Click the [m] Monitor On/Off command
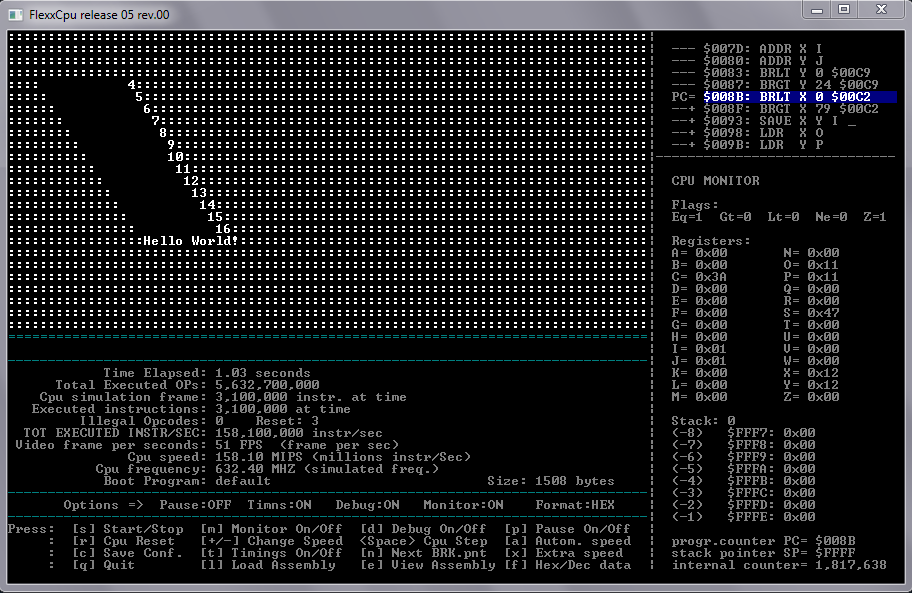Image resolution: width=912 pixels, height=593 pixels. 272,528
